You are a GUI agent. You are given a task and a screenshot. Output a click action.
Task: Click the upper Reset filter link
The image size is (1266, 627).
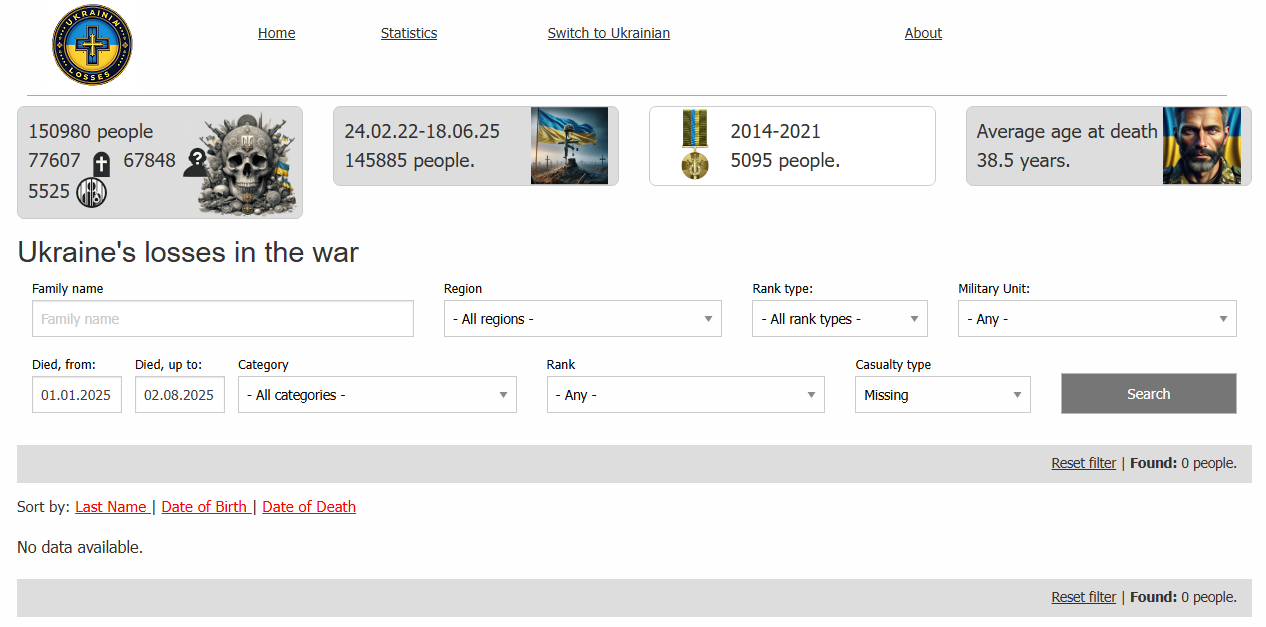point(1083,463)
